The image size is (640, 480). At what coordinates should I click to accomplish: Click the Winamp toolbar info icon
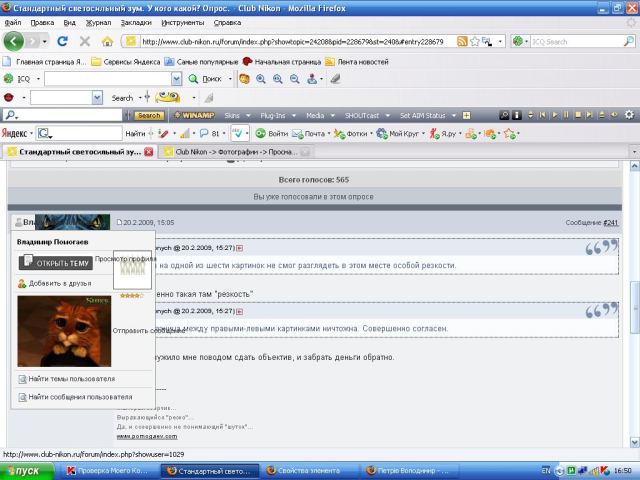[x=517, y=116]
